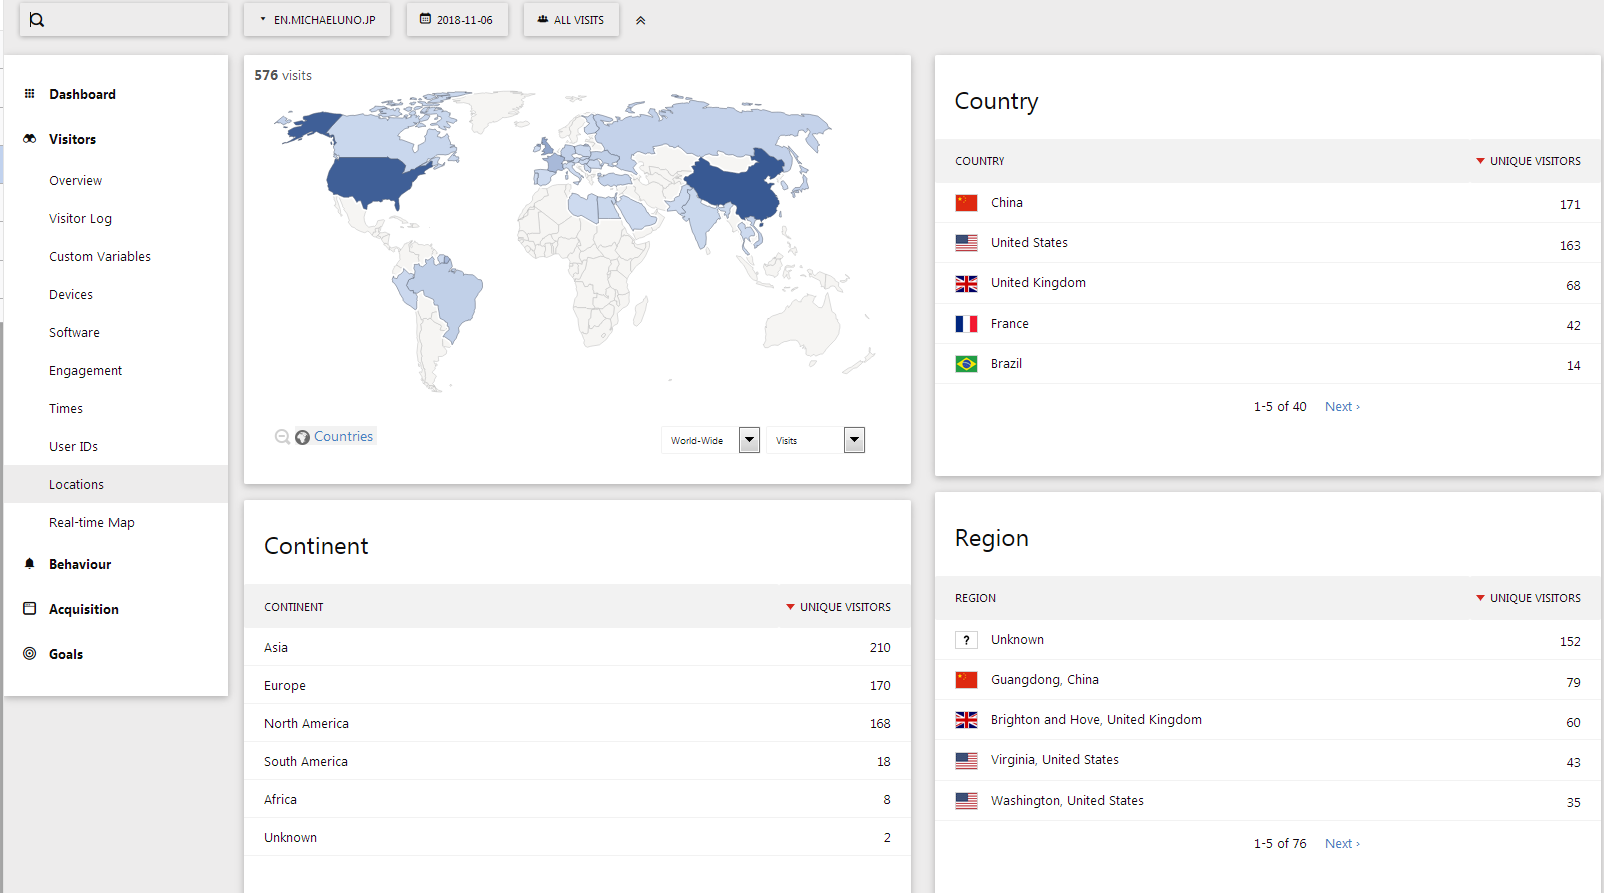
Task: Open the World-Wide map region dropdown
Action: 749,440
